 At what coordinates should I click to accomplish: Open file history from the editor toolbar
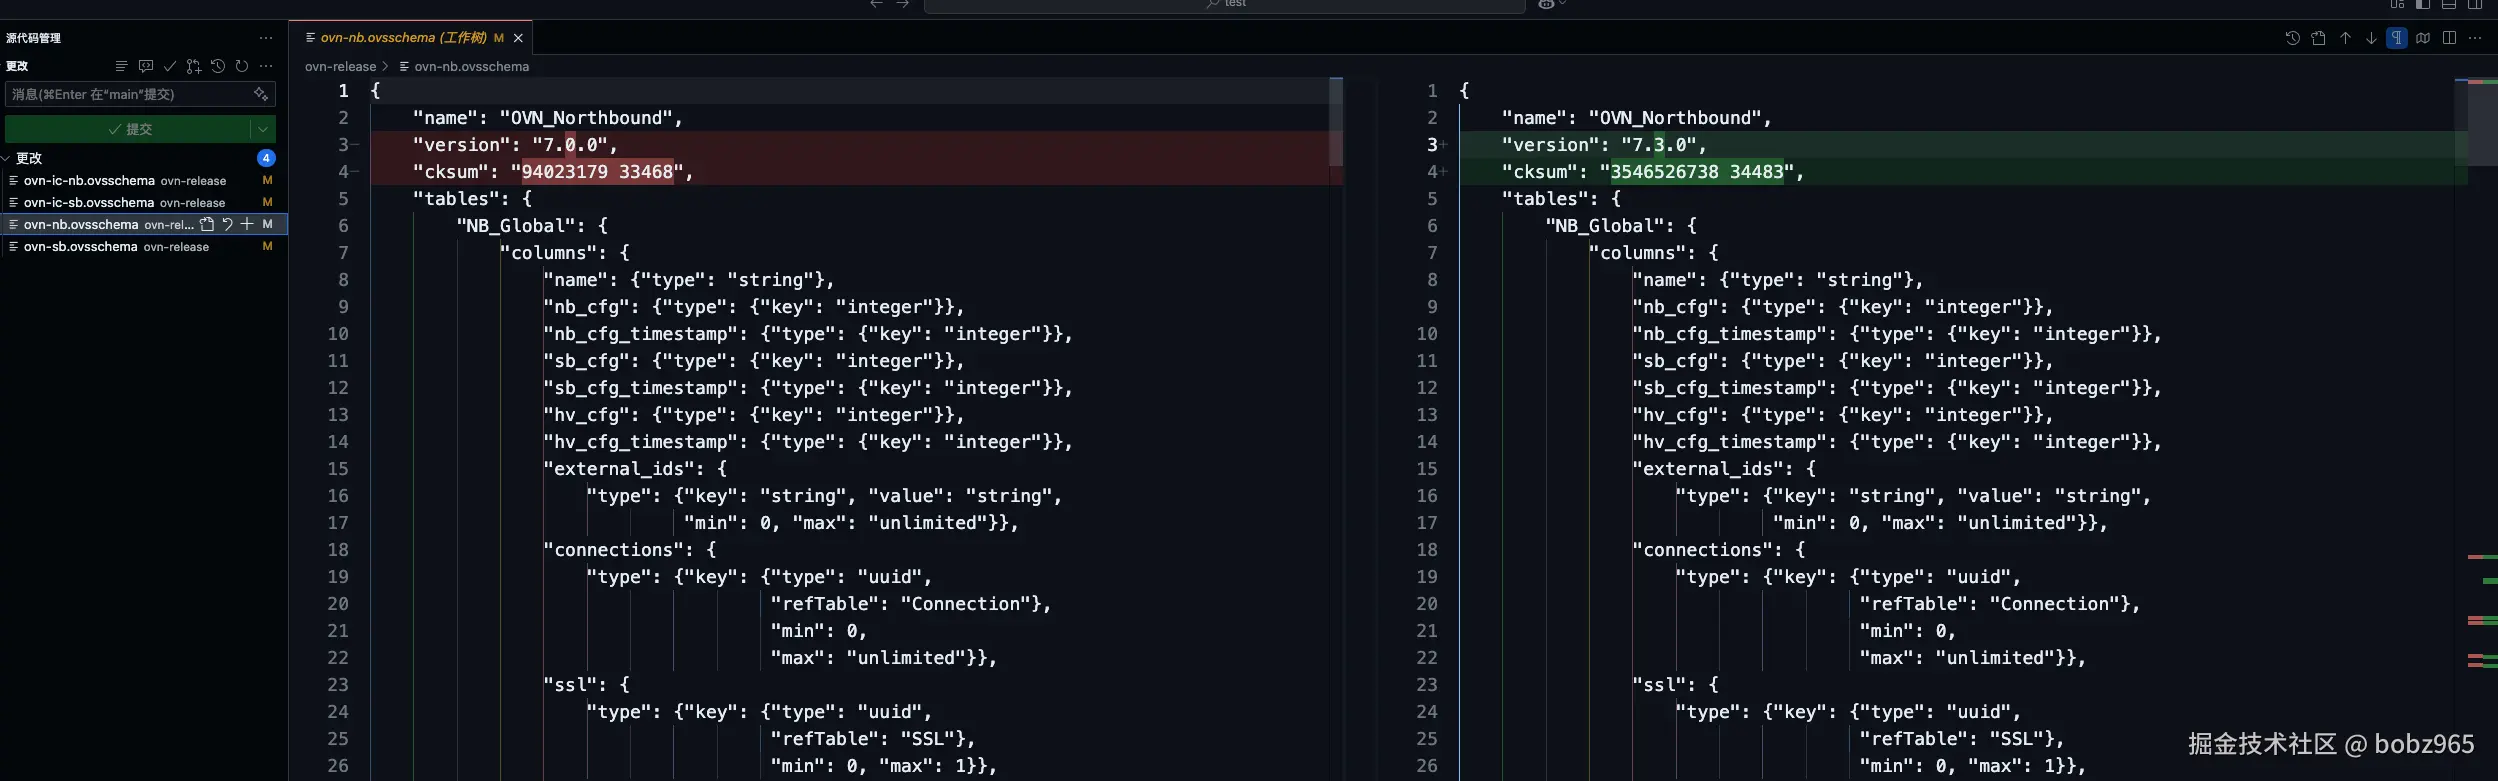click(x=2293, y=38)
